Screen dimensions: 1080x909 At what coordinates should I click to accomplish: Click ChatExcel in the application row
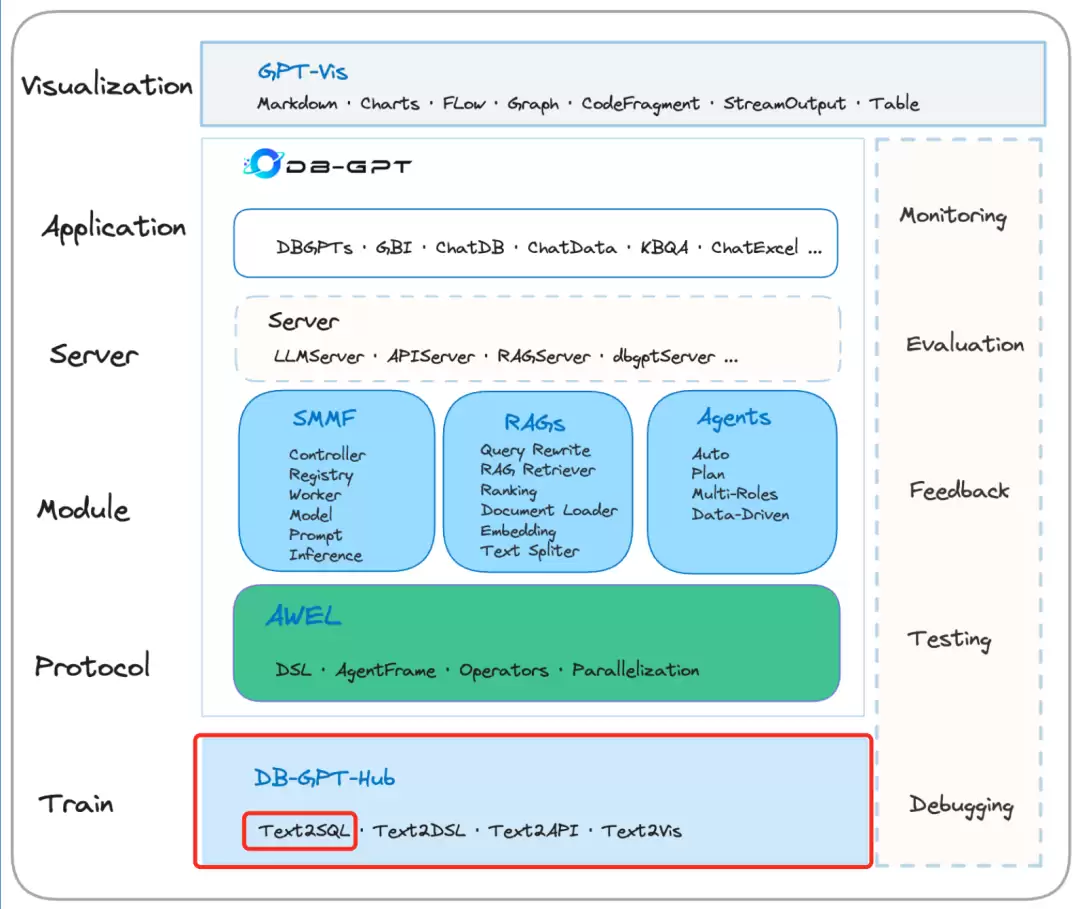[x=754, y=247]
